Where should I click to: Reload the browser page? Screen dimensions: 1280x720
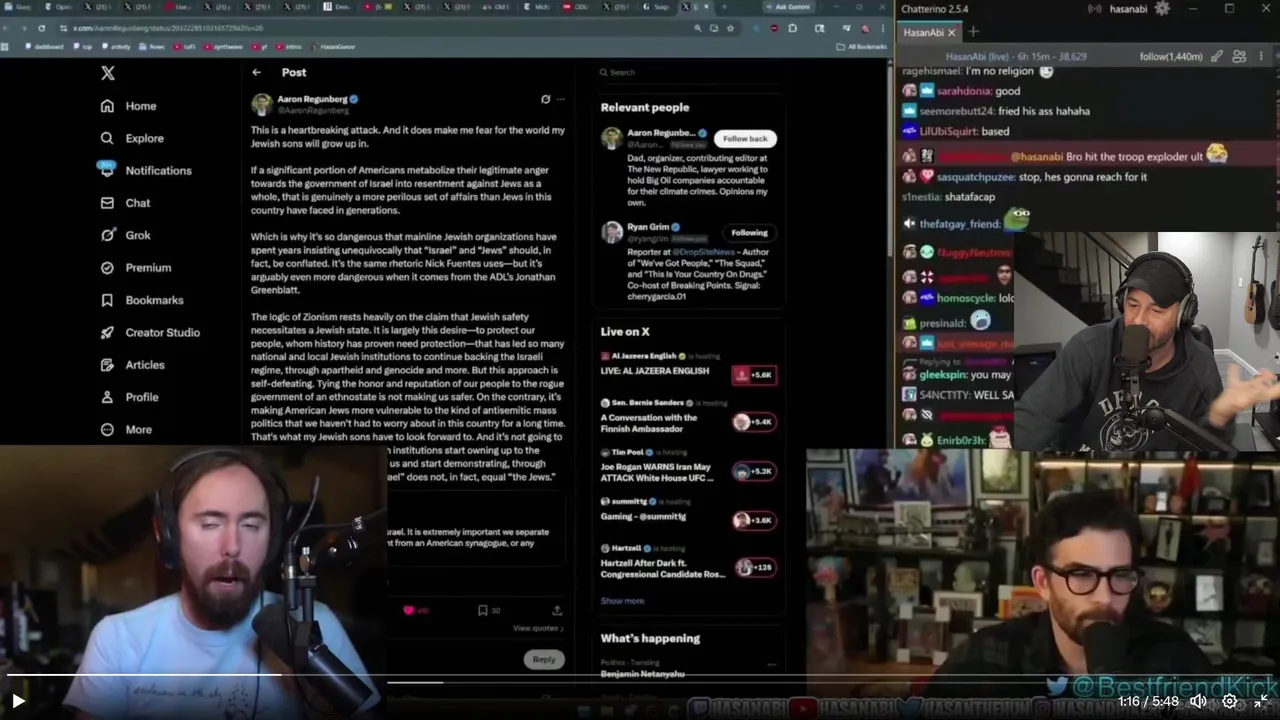click(x=41, y=28)
